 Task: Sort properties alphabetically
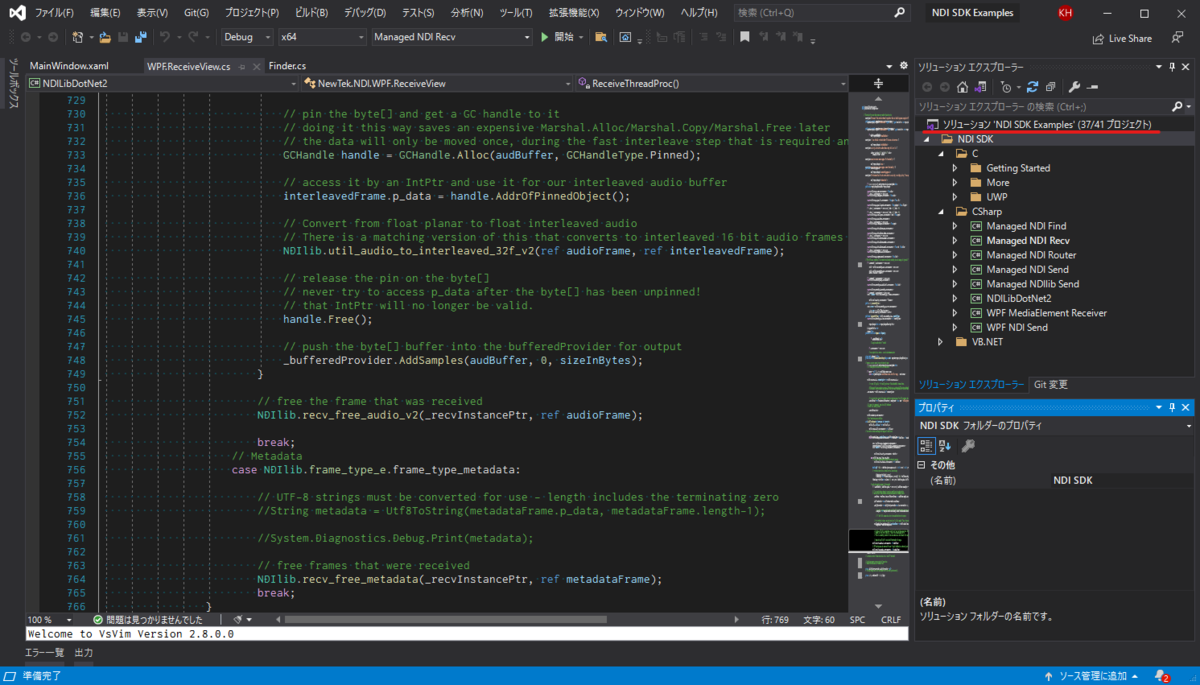(x=946, y=445)
